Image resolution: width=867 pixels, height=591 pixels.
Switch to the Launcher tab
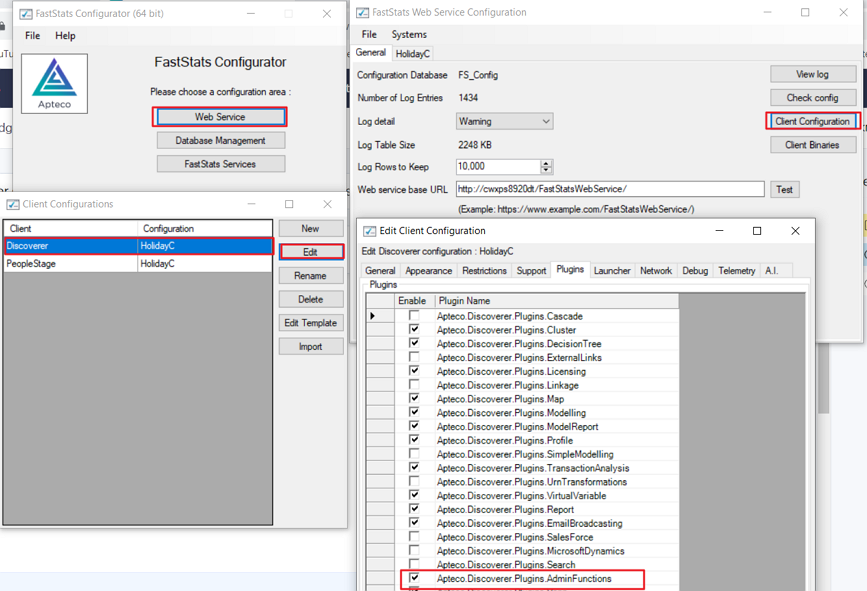click(612, 270)
